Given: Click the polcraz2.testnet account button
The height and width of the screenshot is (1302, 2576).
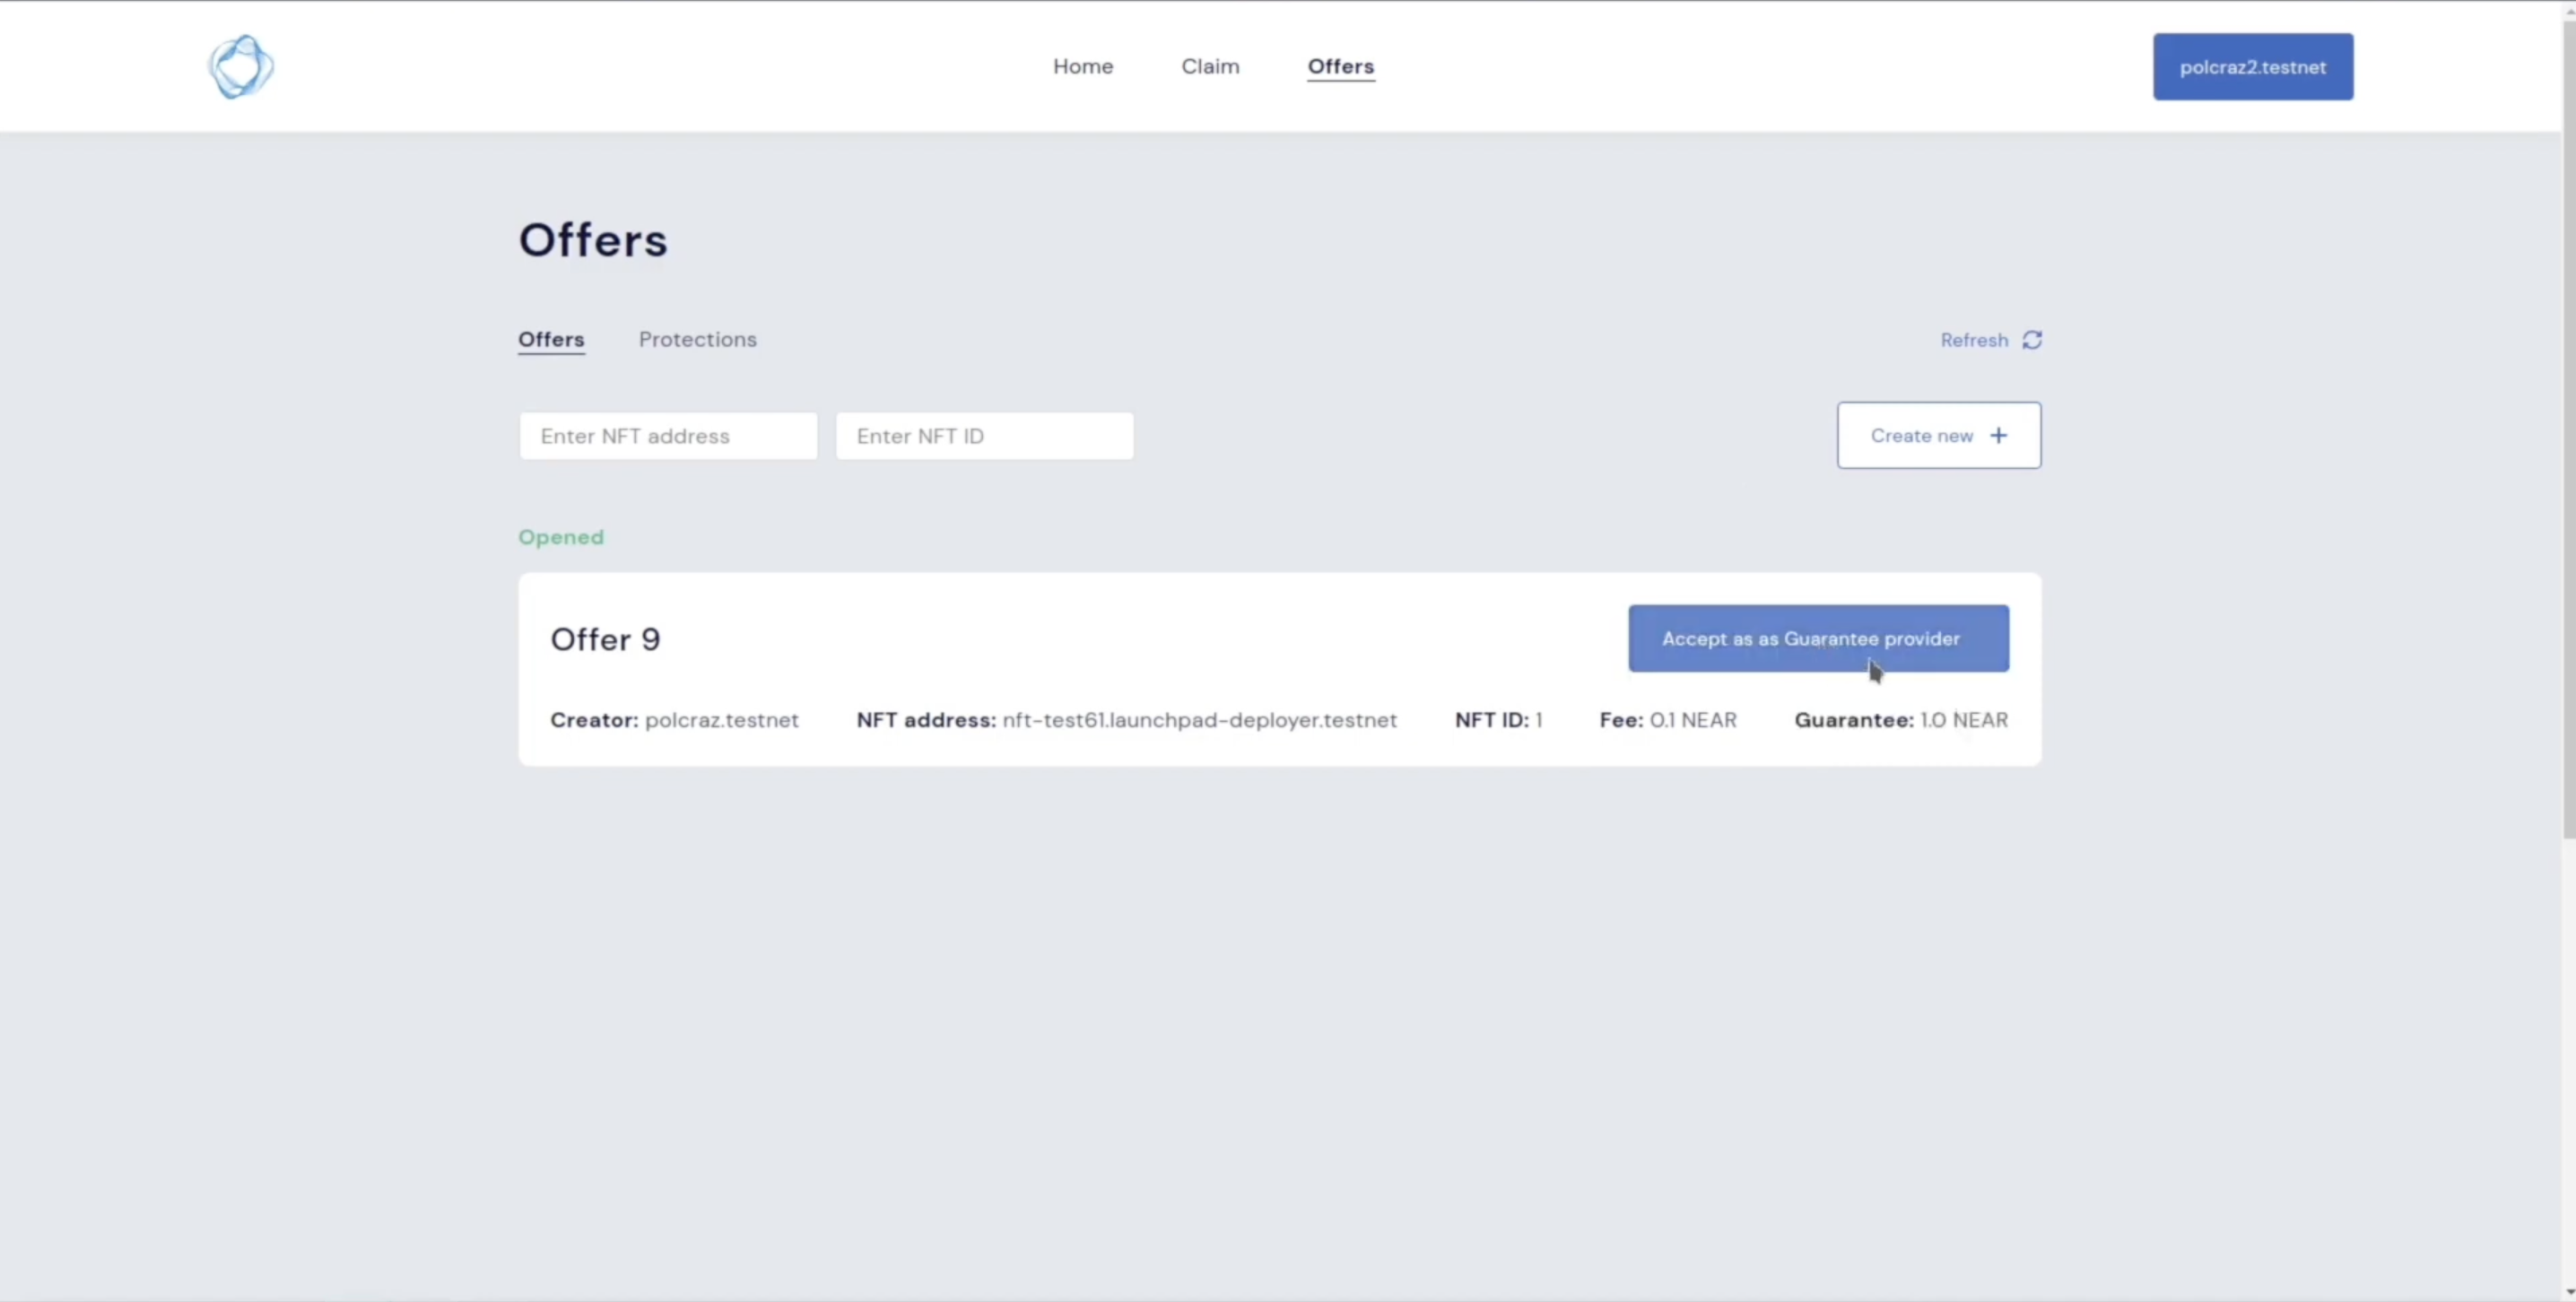Looking at the screenshot, I should tap(2252, 67).
